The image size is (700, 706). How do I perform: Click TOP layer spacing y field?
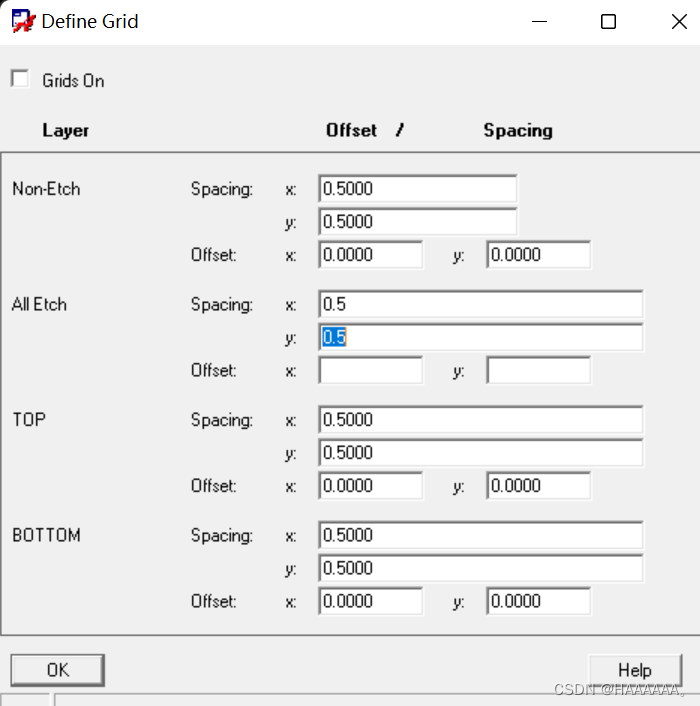[480, 453]
